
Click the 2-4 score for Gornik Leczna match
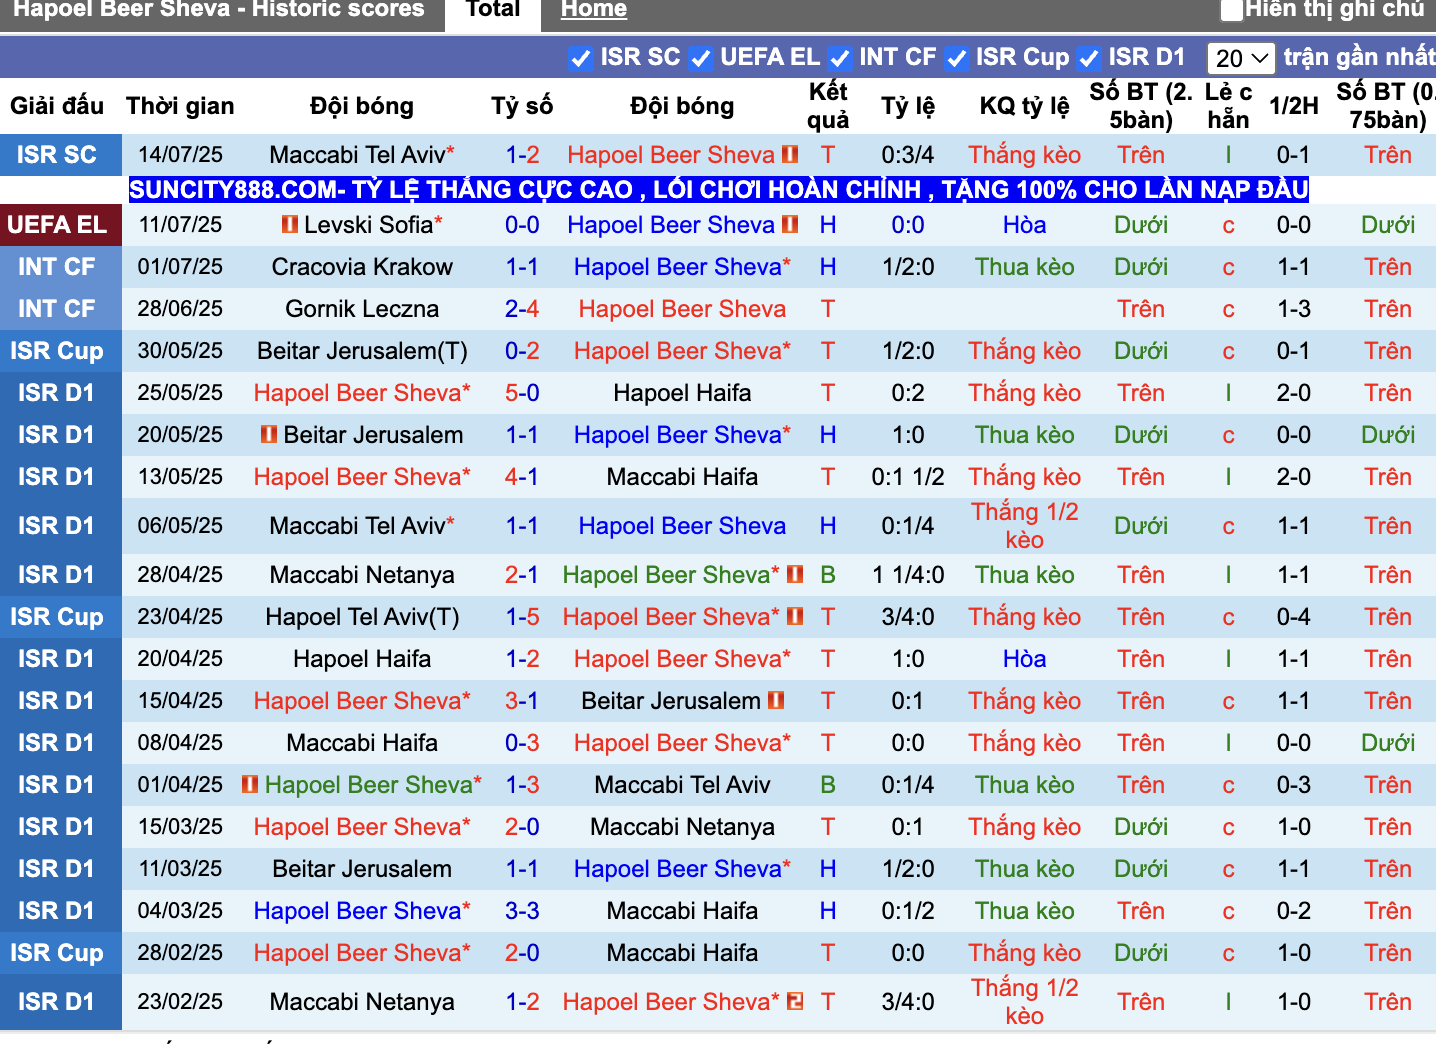pos(522,309)
